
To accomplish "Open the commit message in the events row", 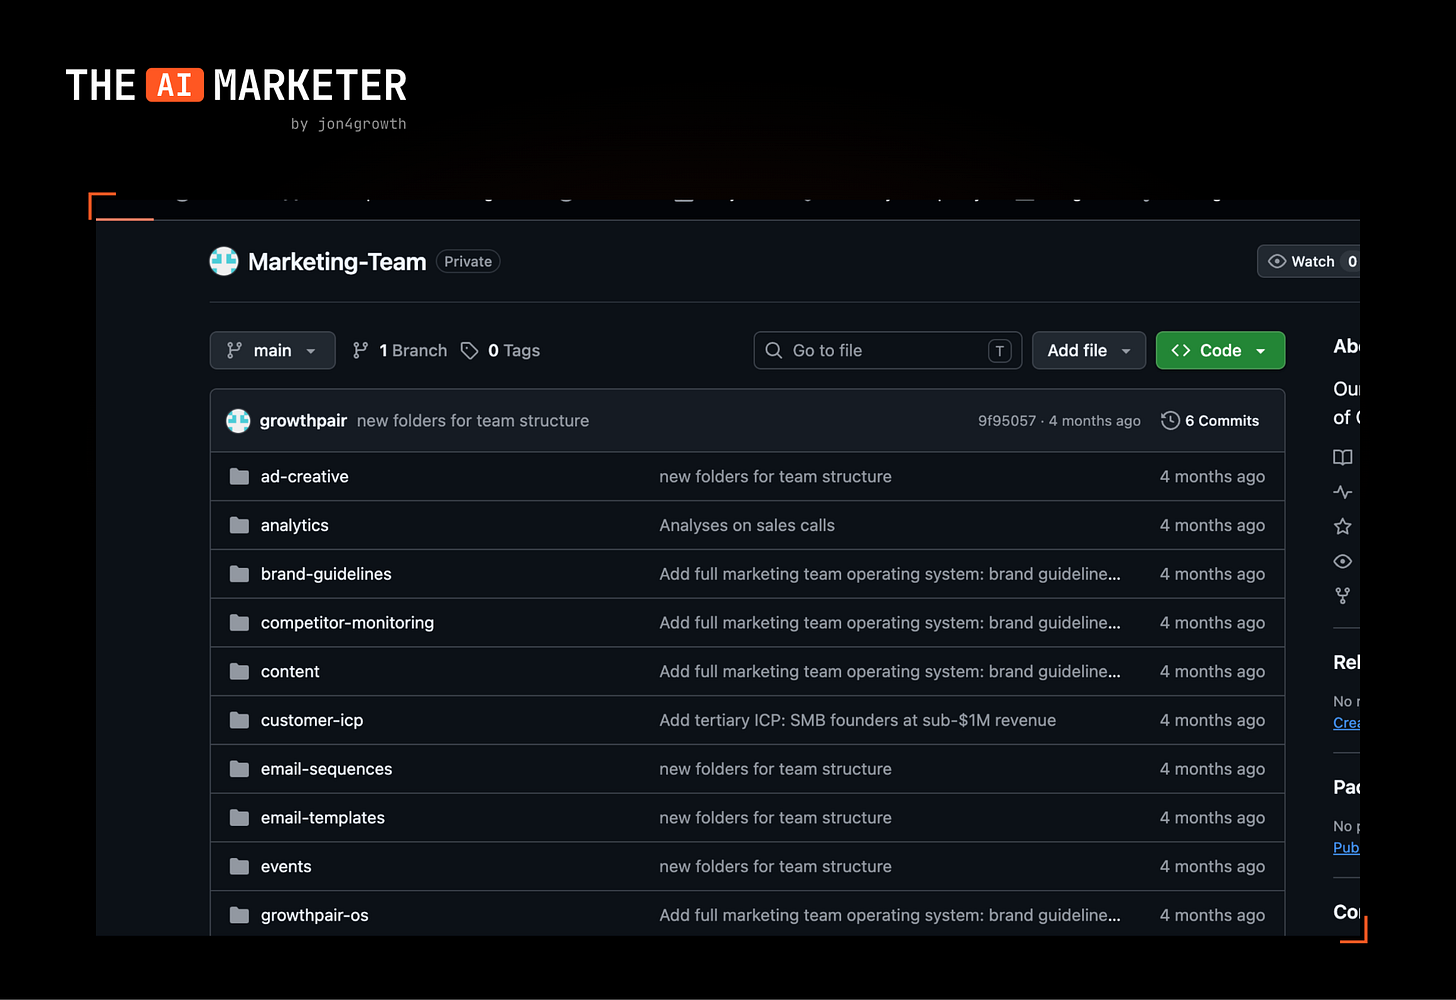I will click(x=775, y=867).
